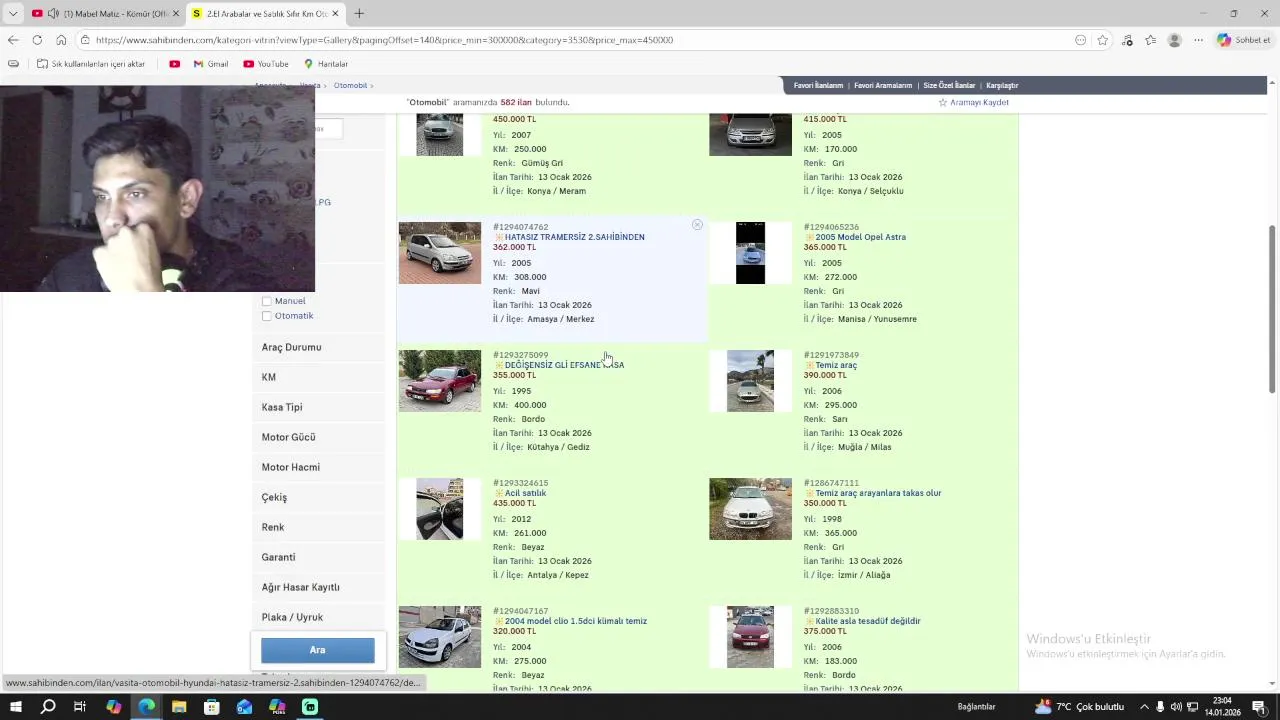The height and width of the screenshot is (720, 1280).
Task: Open Task View on taskbar
Action: (80, 707)
